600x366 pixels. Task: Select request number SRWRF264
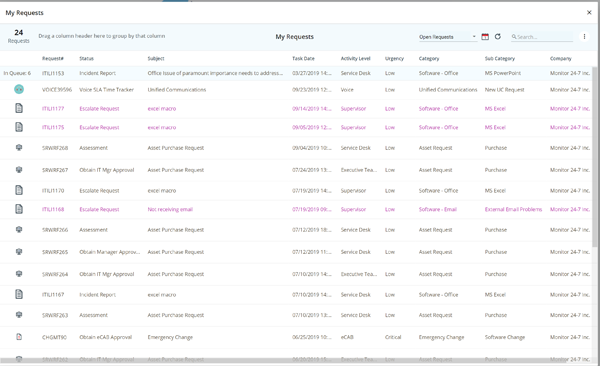55,274
